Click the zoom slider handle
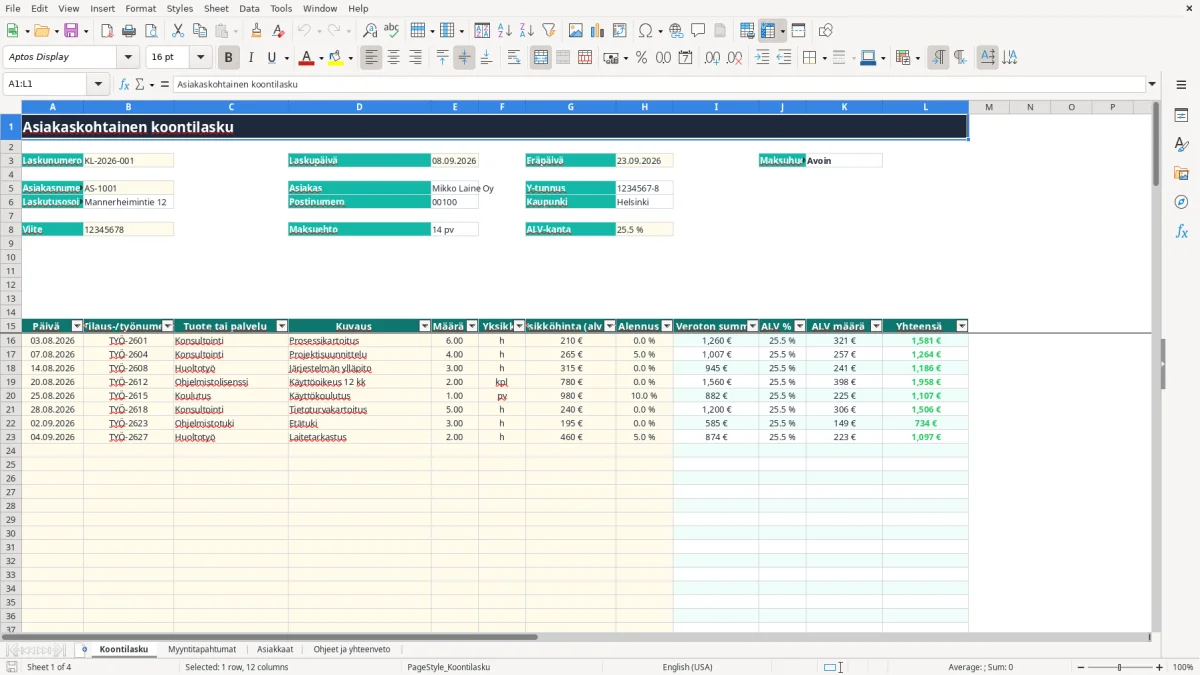Viewport: 1200px width, 675px height. (1120, 667)
